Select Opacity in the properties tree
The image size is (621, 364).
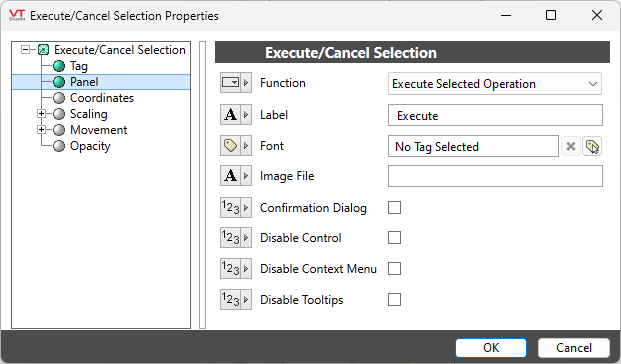90,146
